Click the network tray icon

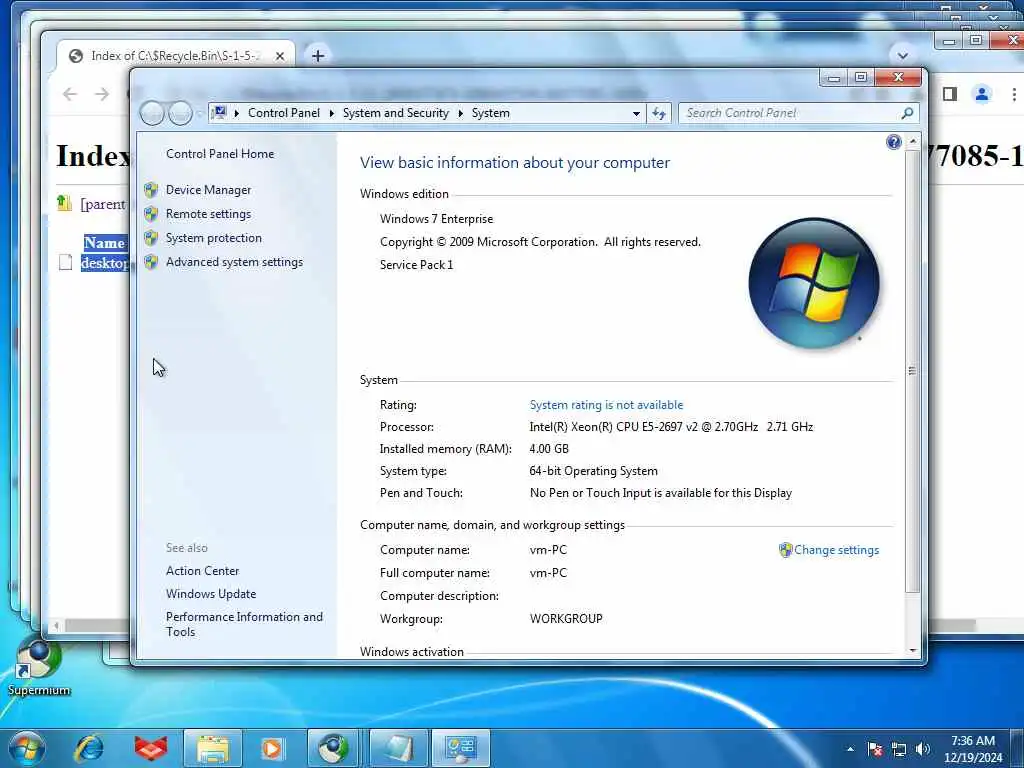[x=899, y=749]
